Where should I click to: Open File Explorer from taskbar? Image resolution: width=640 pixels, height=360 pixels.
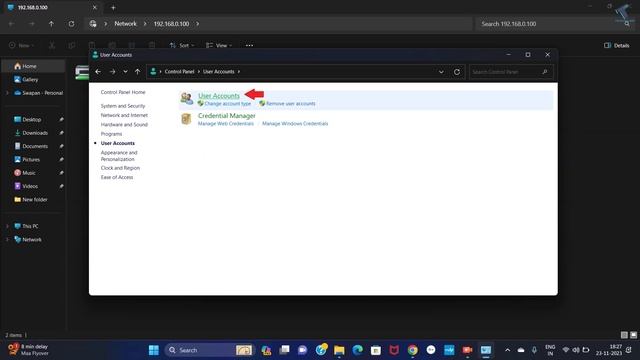click(339, 350)
